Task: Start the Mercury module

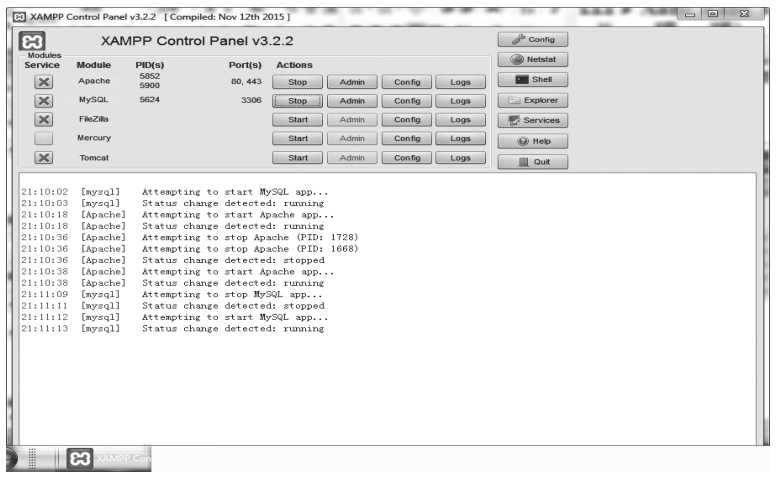Action: (x=297, y=139)
